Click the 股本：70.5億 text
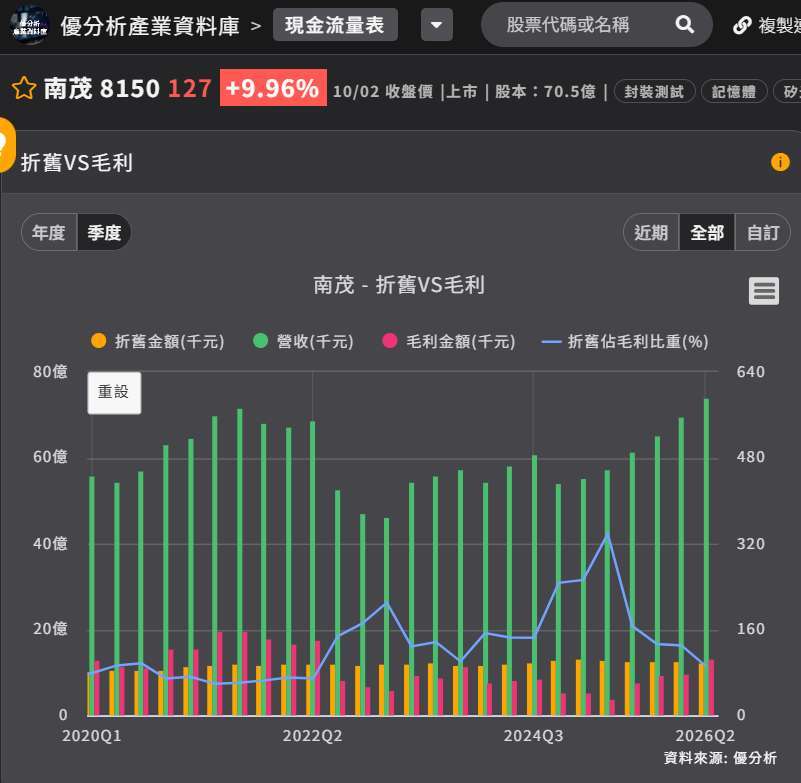This screenshot has height=783, width=801. point(546,91)
